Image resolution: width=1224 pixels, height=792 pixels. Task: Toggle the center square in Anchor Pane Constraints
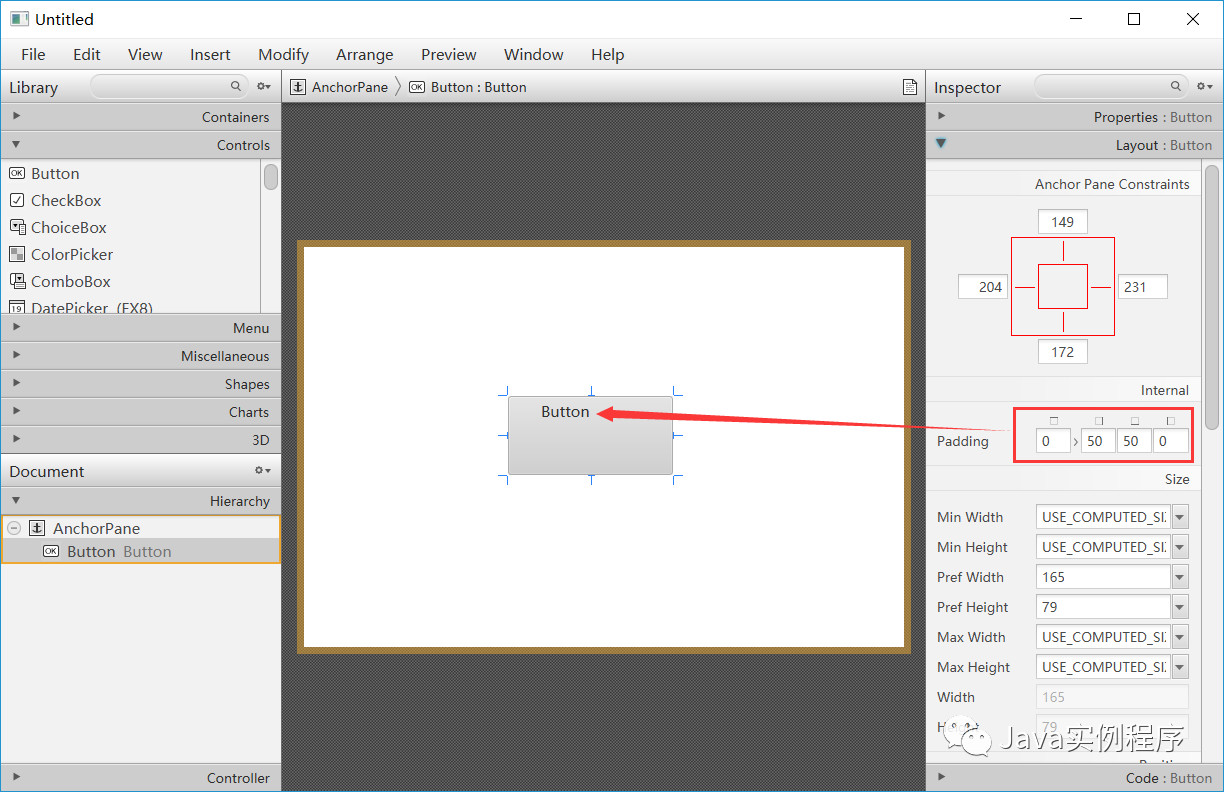click(1062, 286)
